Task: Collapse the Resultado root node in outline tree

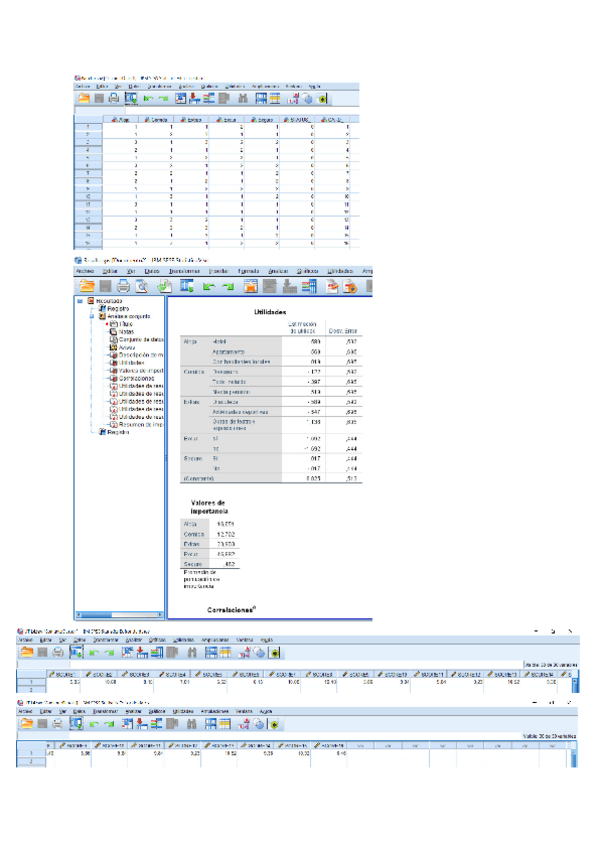Action: coord(82,300)
